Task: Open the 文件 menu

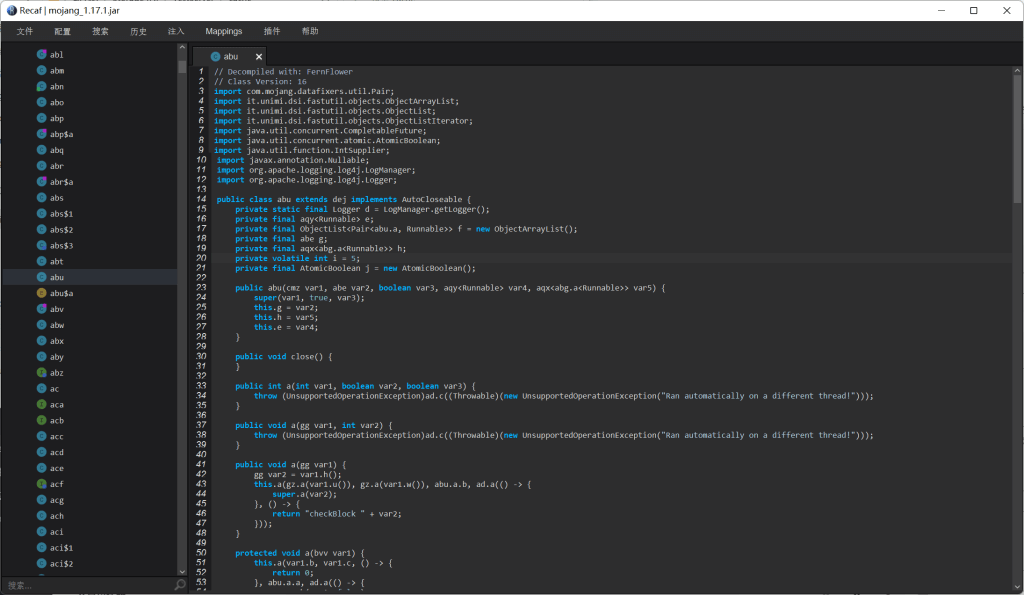Action: point(24,31)
